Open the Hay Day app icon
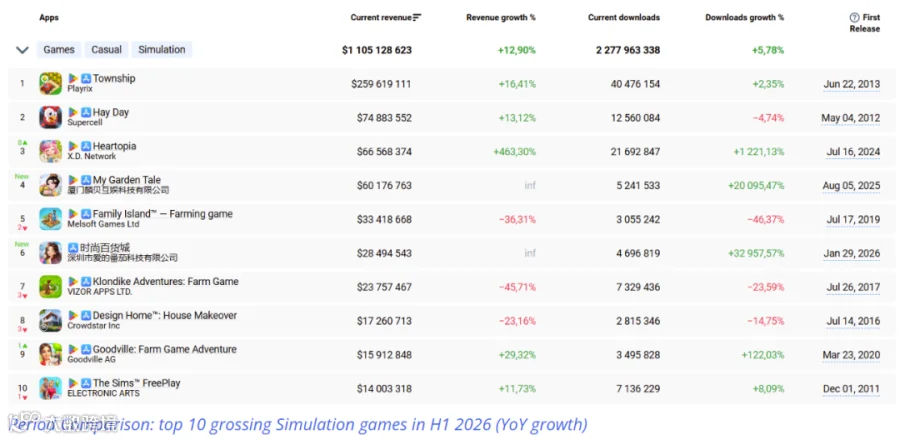 (51, 118)
